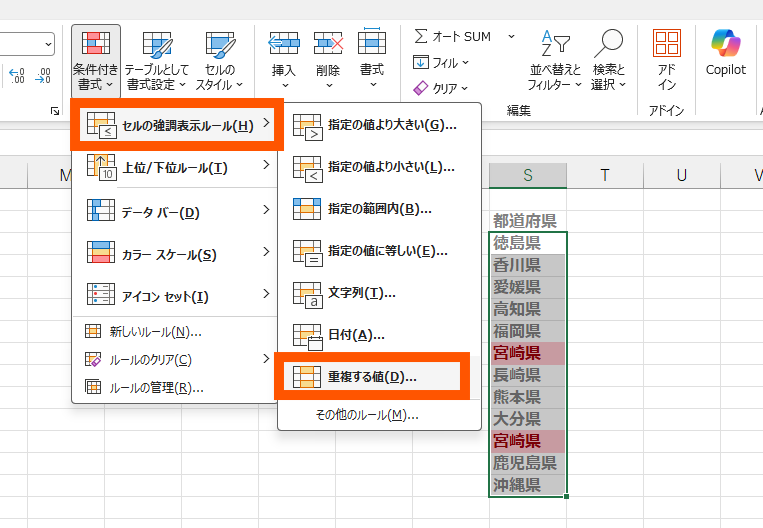The height and width of the screenshot is (528, 763).
Task: Open 並べ替えとフィルター sort and filter
Action: pos(555,61)
